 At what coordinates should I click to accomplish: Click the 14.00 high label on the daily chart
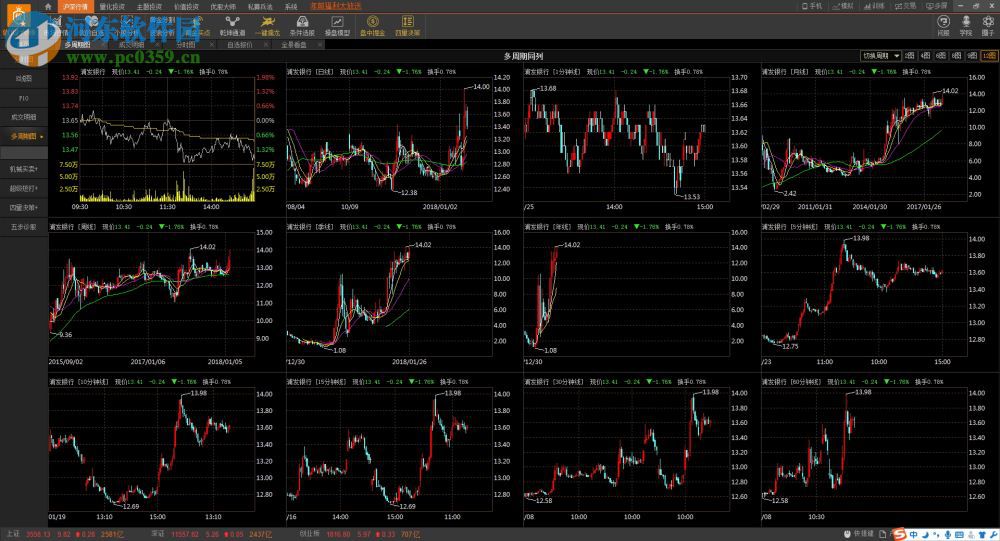[481, 87]
